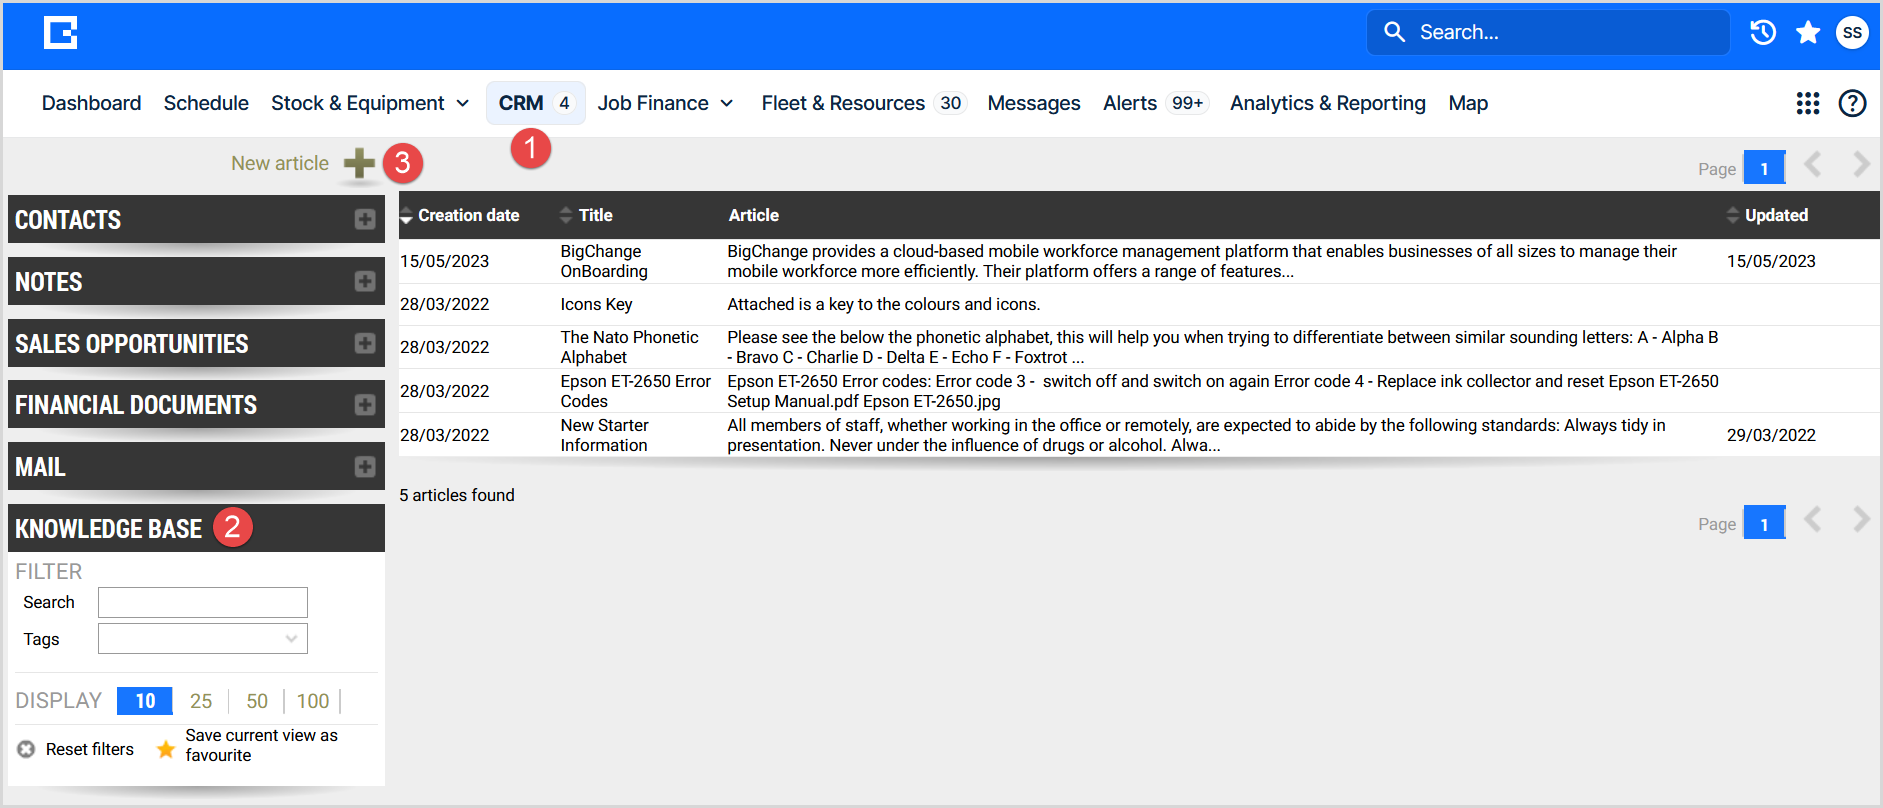Image resolution: width=1883 pixels, height=808 pixels.
Task: Click the help question mark icon
Action: pos(1852,103)
